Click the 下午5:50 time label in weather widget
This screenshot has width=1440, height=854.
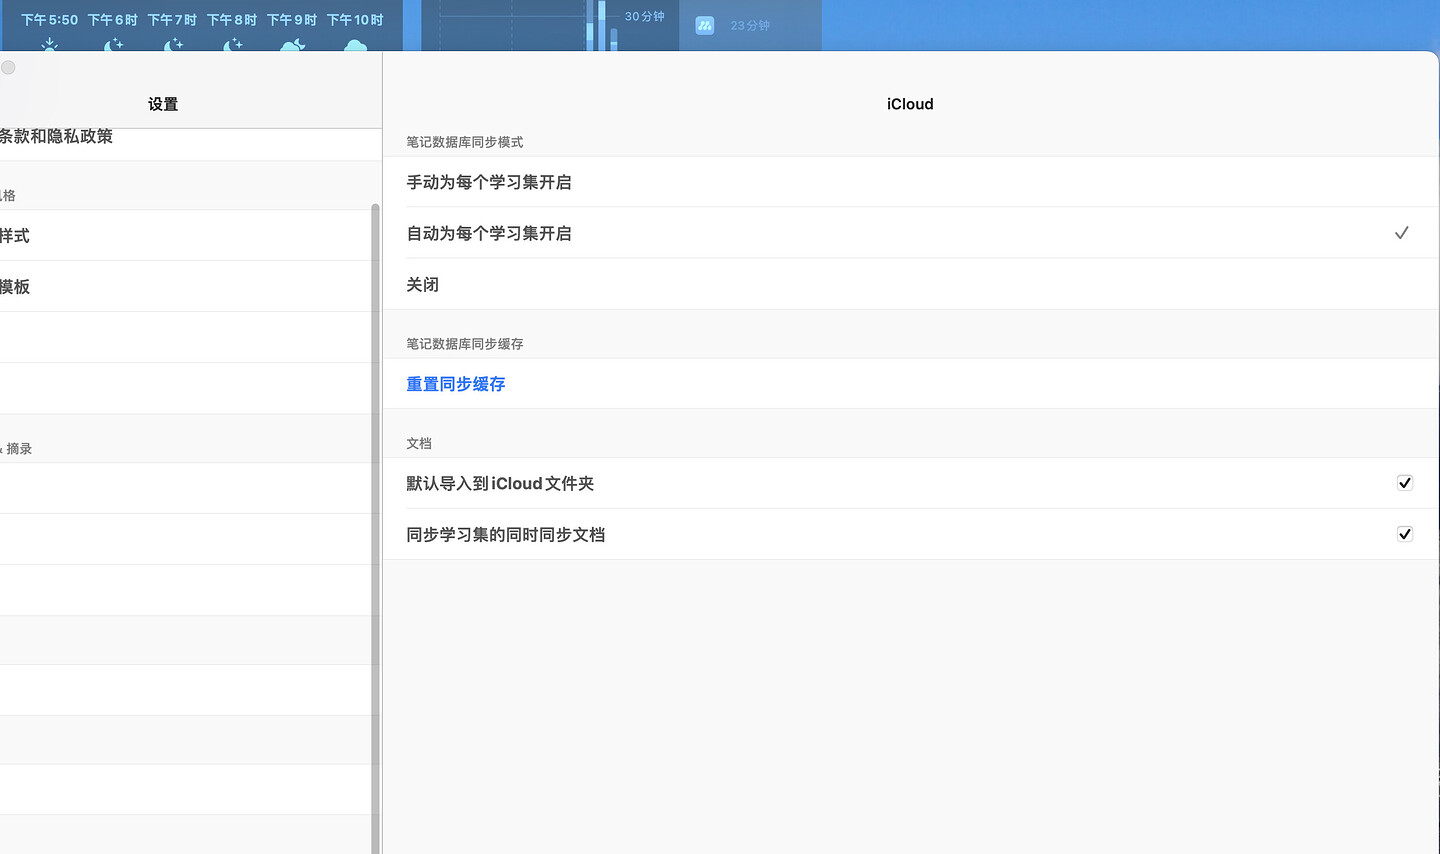point(50,19)
